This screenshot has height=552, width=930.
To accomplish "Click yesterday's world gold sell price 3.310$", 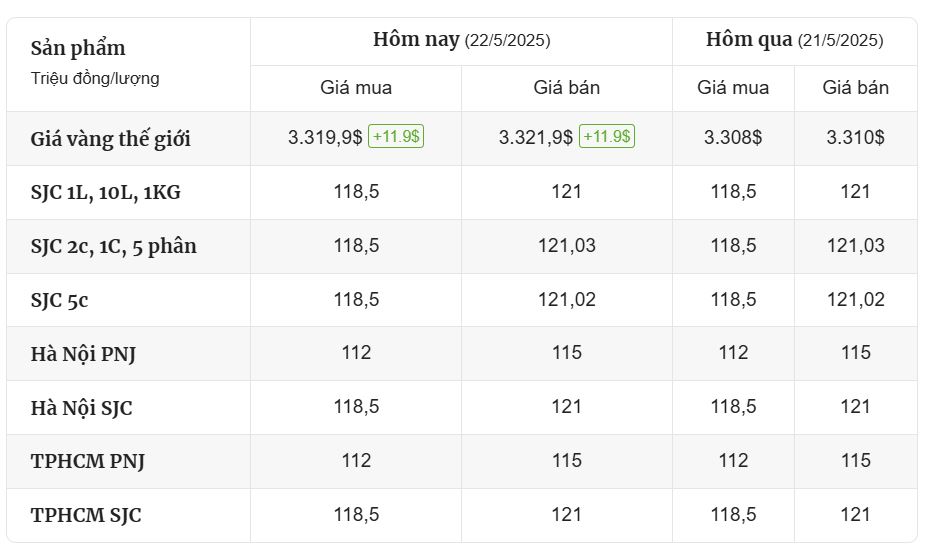I will [x=855, y=138].
